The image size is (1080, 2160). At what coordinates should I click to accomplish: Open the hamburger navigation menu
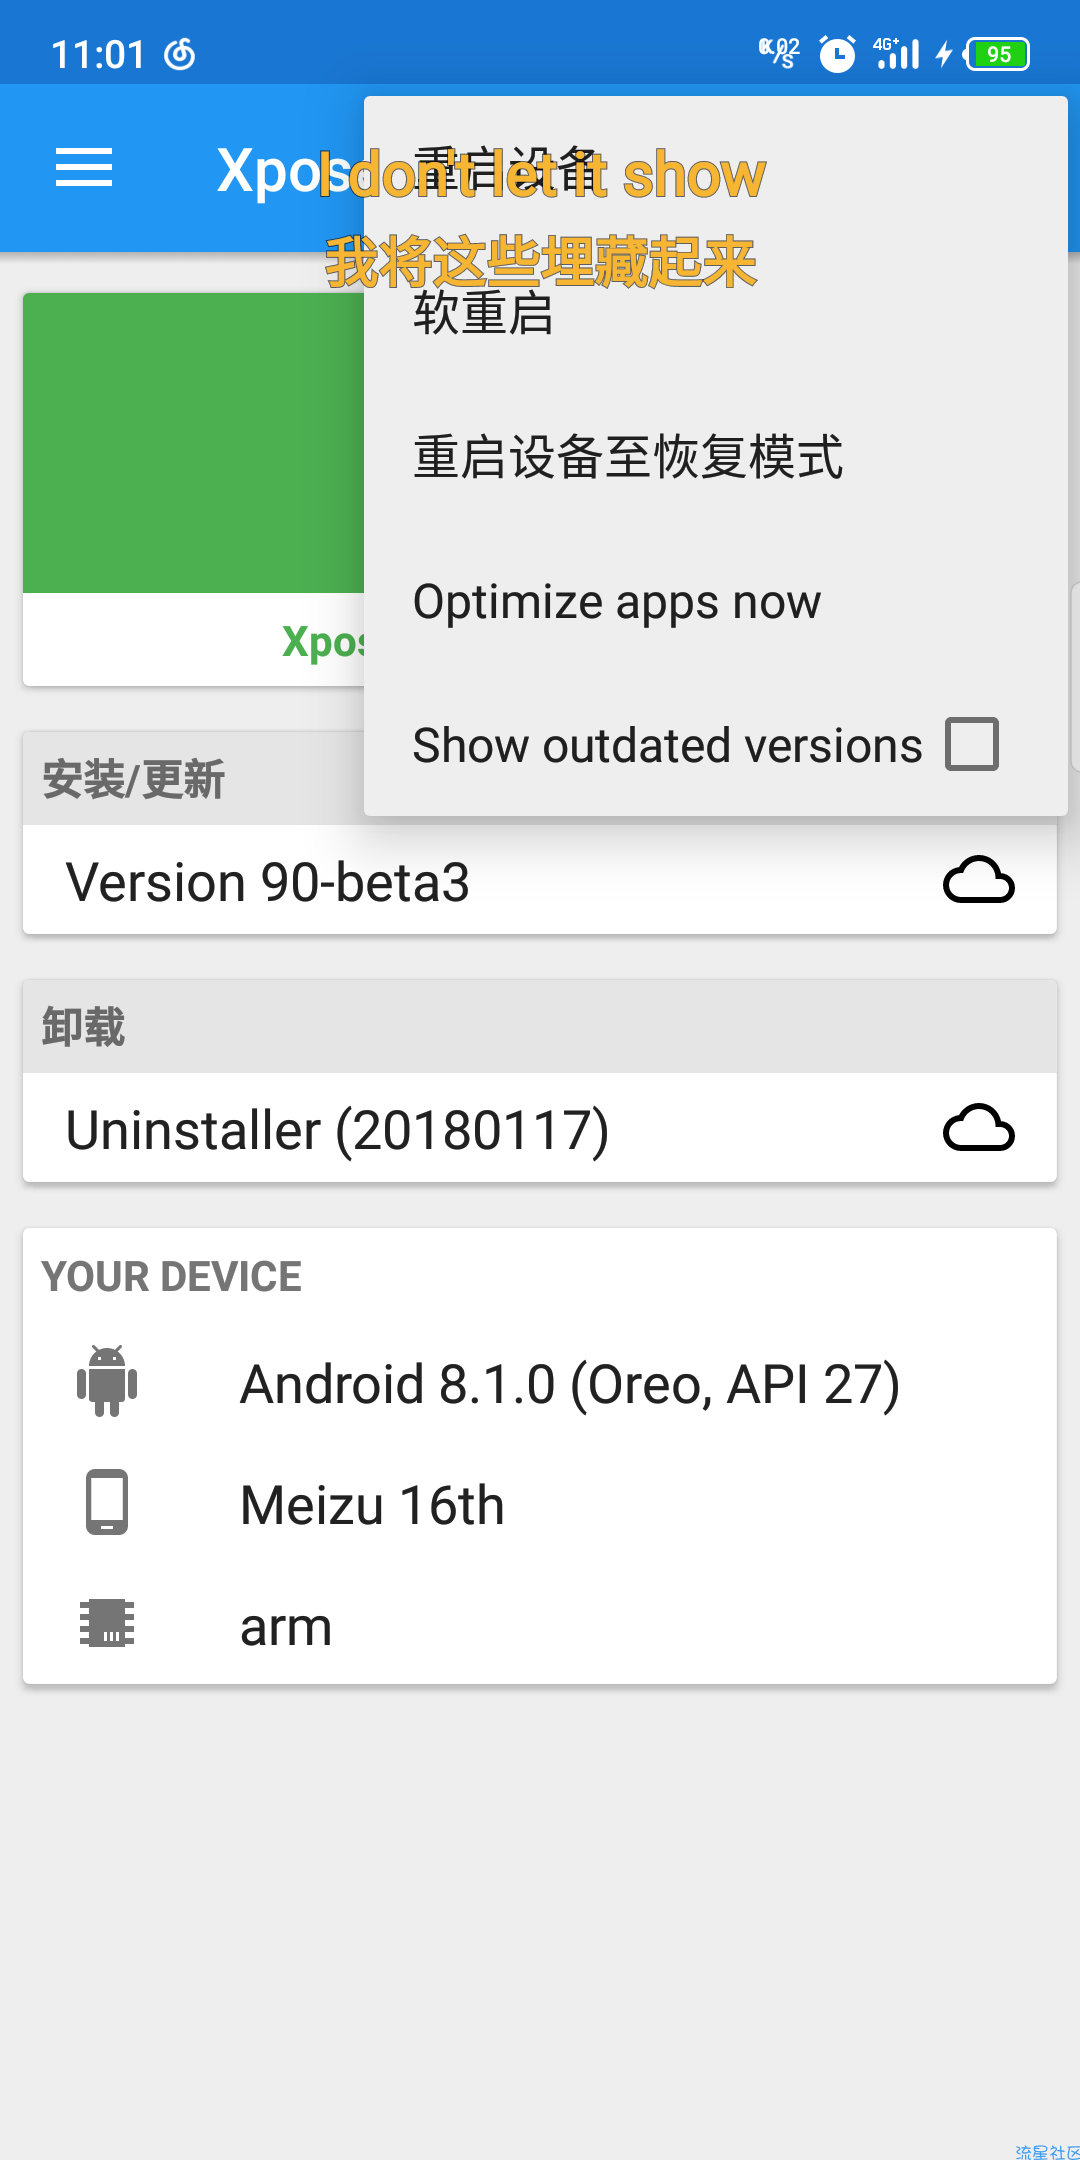[x=84, y=167]
